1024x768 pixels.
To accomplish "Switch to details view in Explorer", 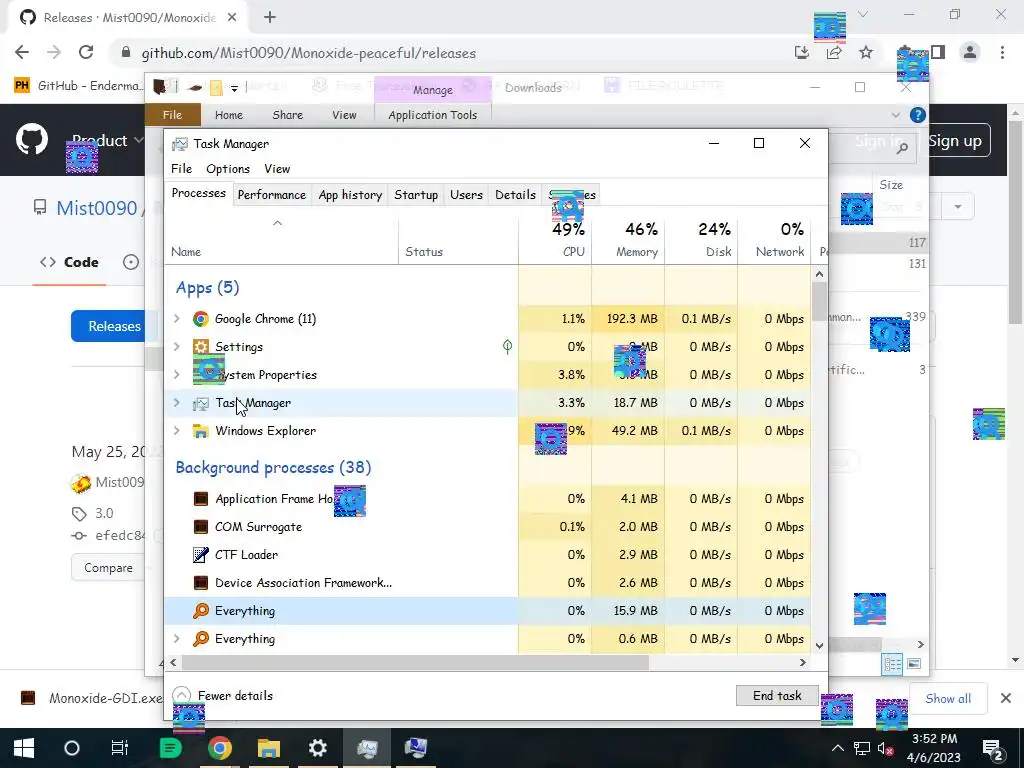I will pyautogui.click(x=892, y=664).
